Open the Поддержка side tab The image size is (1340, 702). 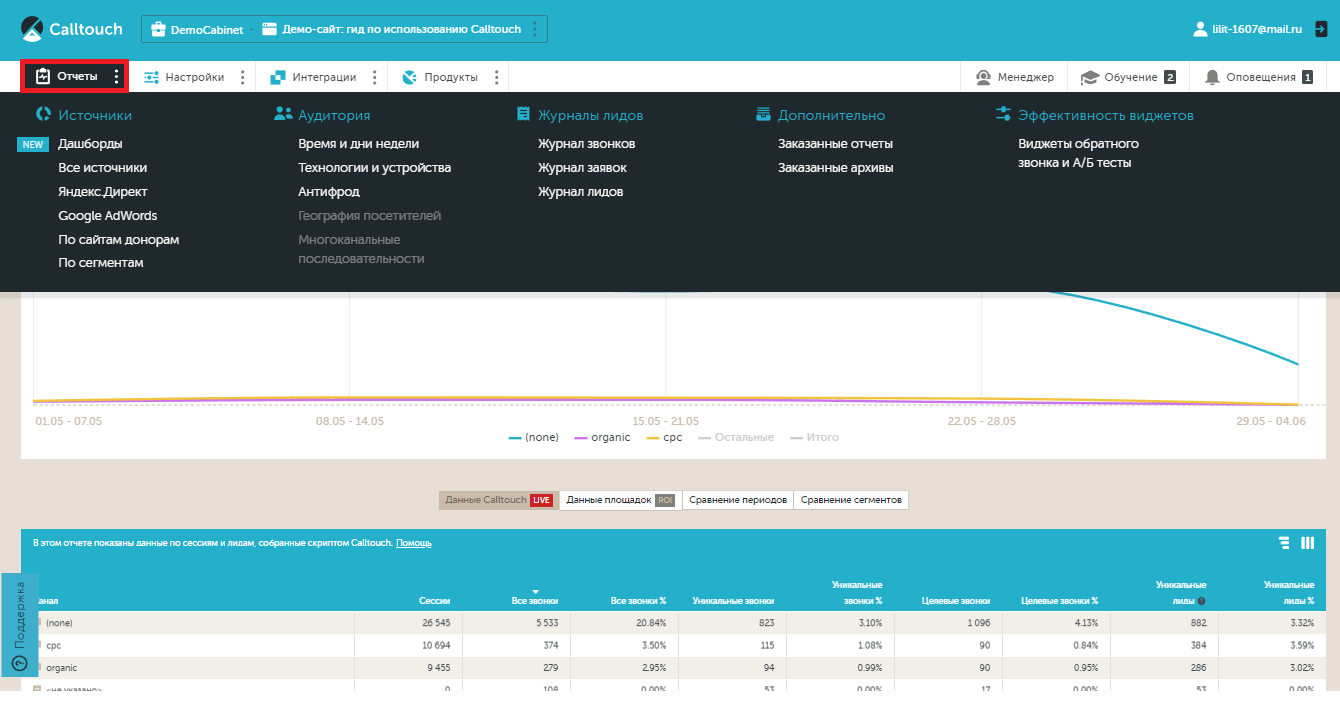click(18, 625)
